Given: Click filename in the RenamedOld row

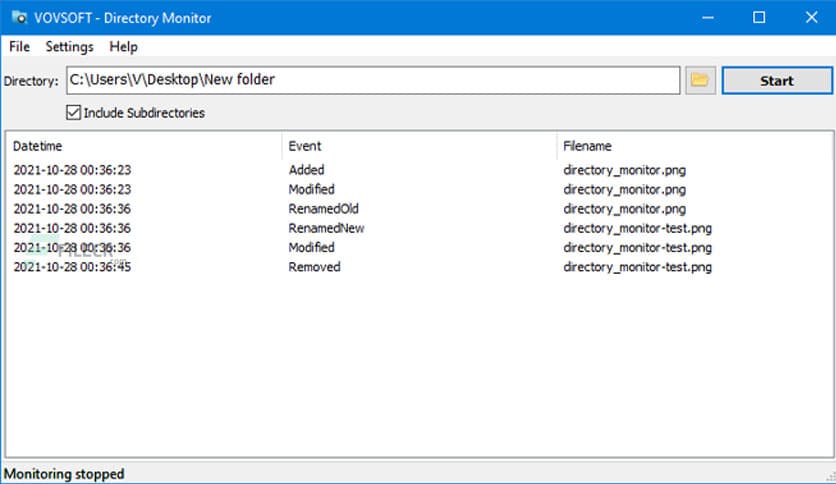Looking at the screenshot, I should pyautogui.click(x=624, y=209).
